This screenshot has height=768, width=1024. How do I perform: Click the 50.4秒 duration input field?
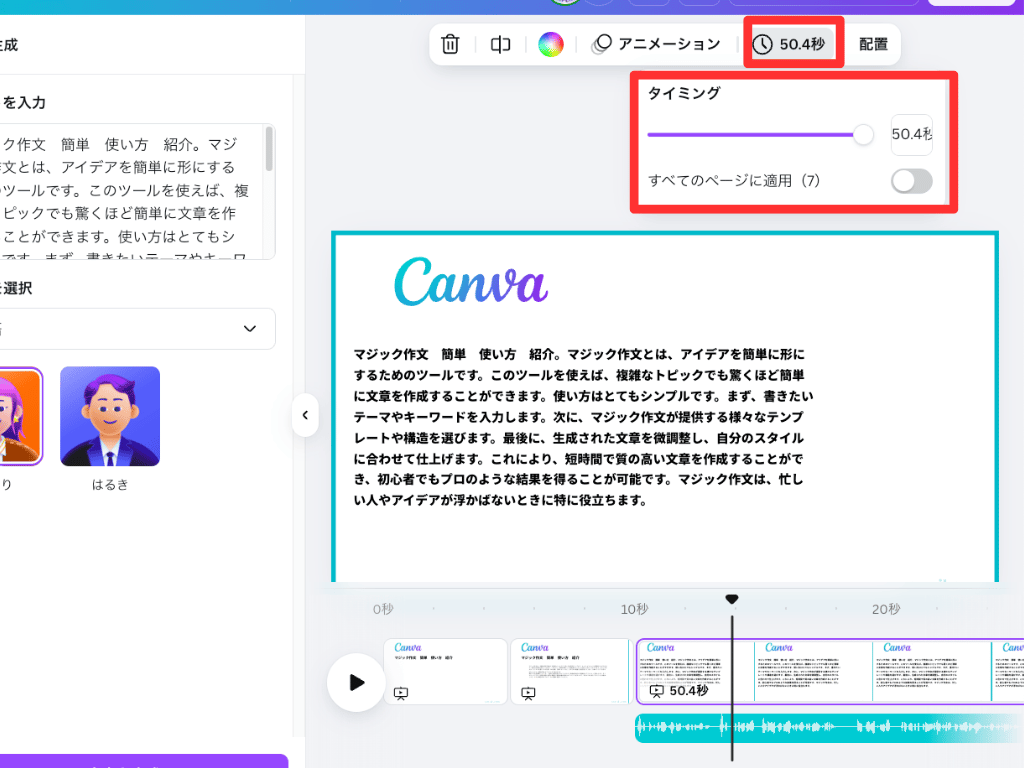pos(912,135)
